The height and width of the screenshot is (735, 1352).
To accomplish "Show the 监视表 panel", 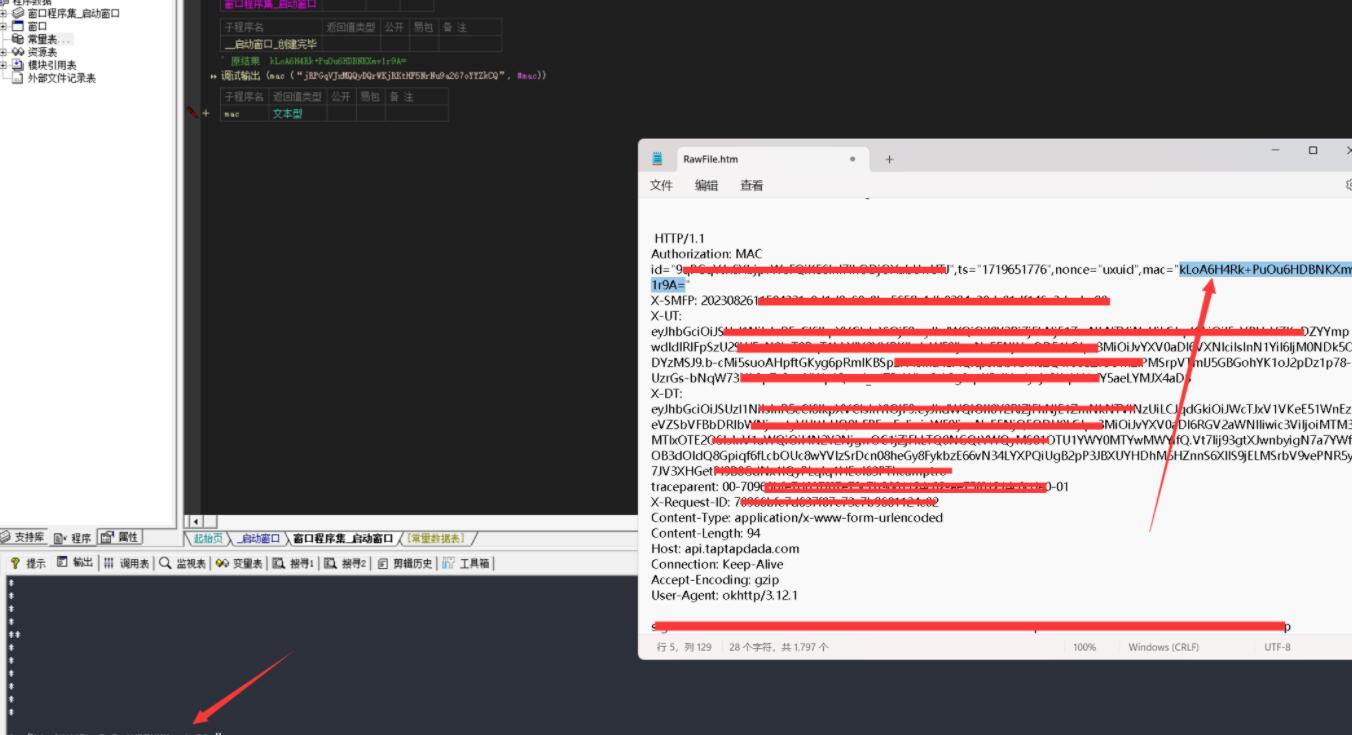I will [183, 564].
